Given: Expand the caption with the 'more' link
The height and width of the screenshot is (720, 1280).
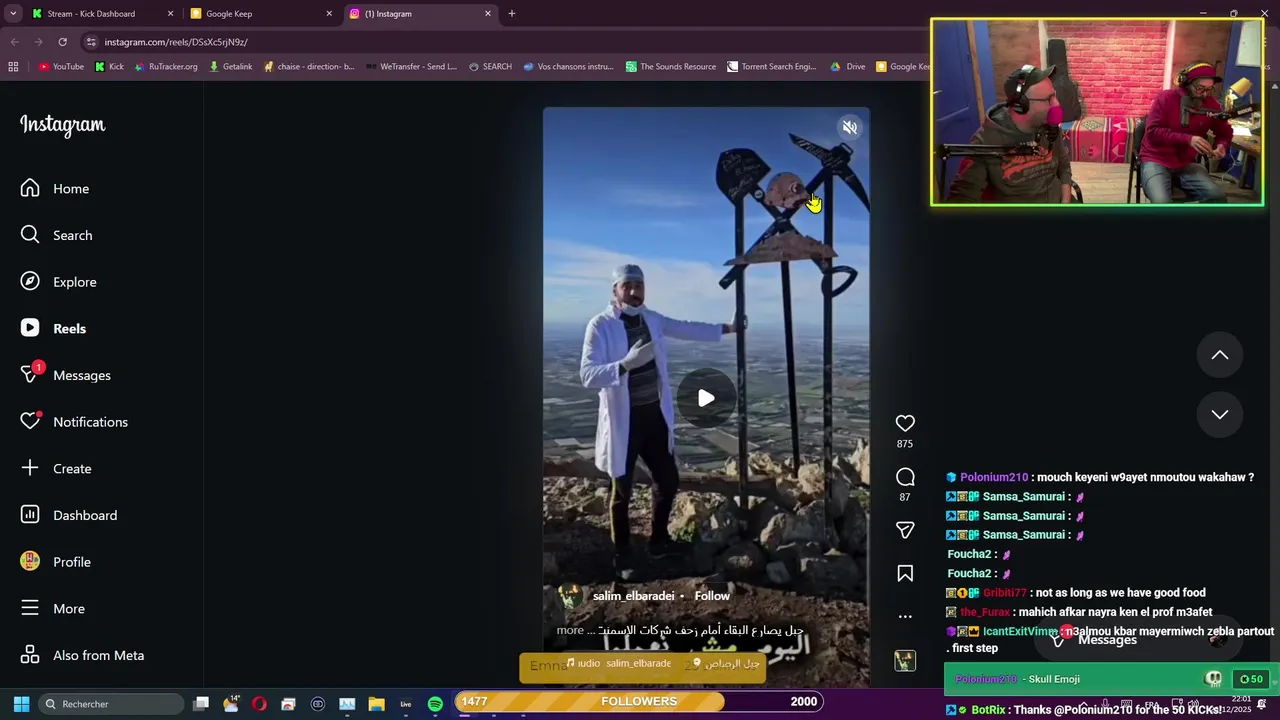Looking at the screenshot, I should coord(570,630).
